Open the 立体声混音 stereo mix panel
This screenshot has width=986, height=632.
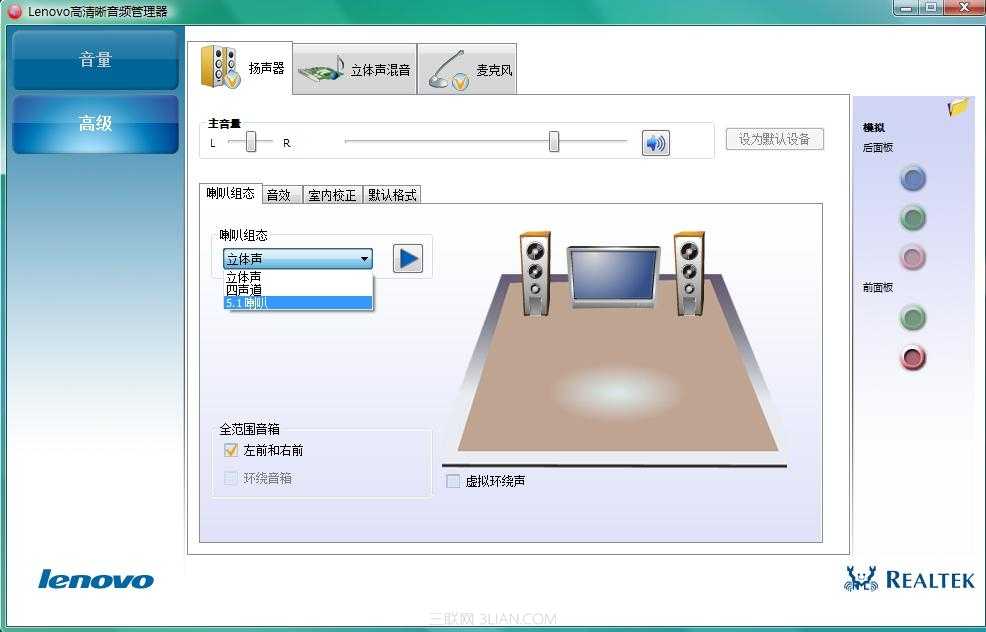[356, 68]
